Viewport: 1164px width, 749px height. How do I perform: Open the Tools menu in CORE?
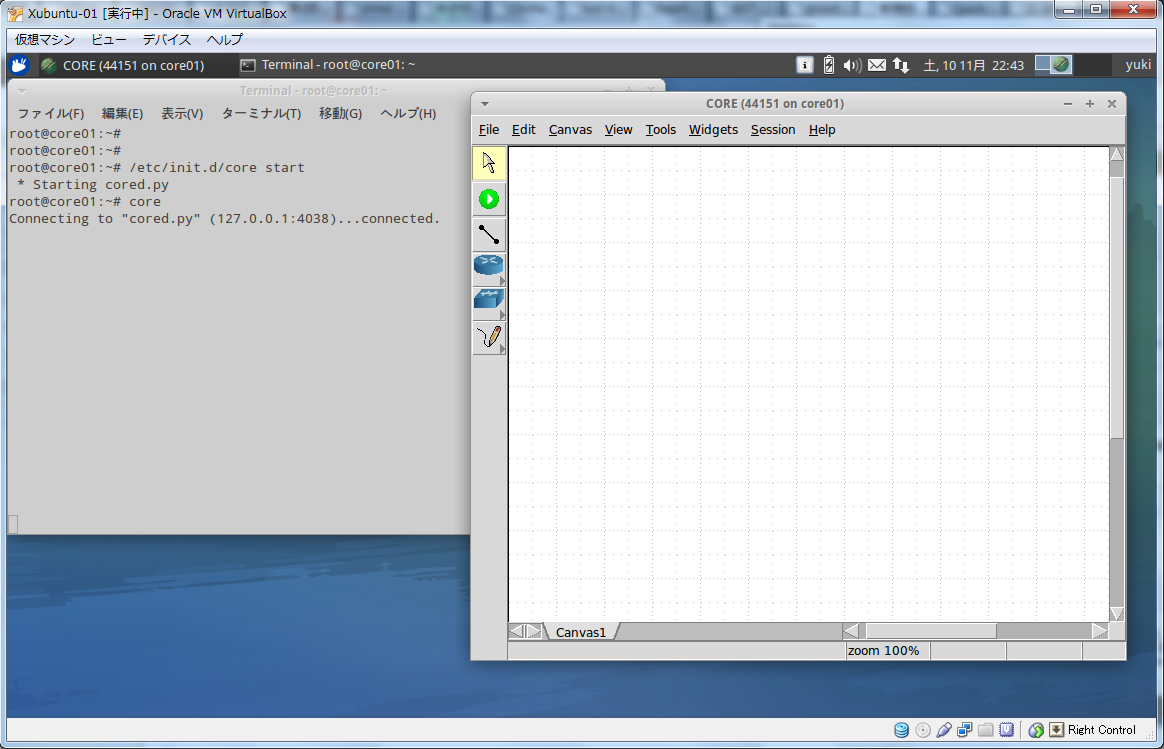[660, 130]
